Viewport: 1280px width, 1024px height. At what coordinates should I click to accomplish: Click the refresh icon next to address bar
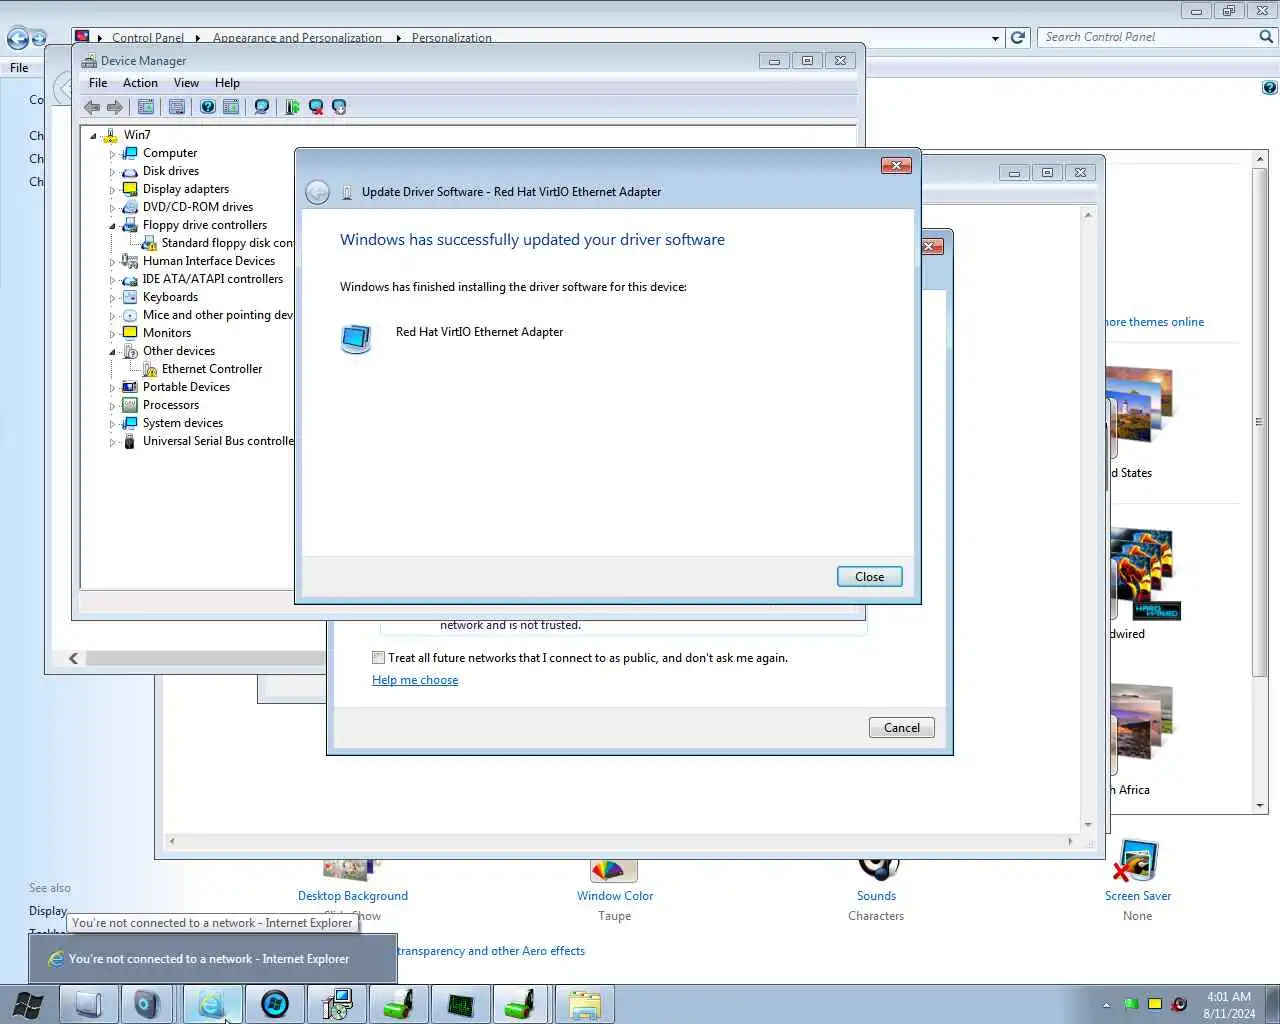pyautogui.click(x=1018, y=37)
